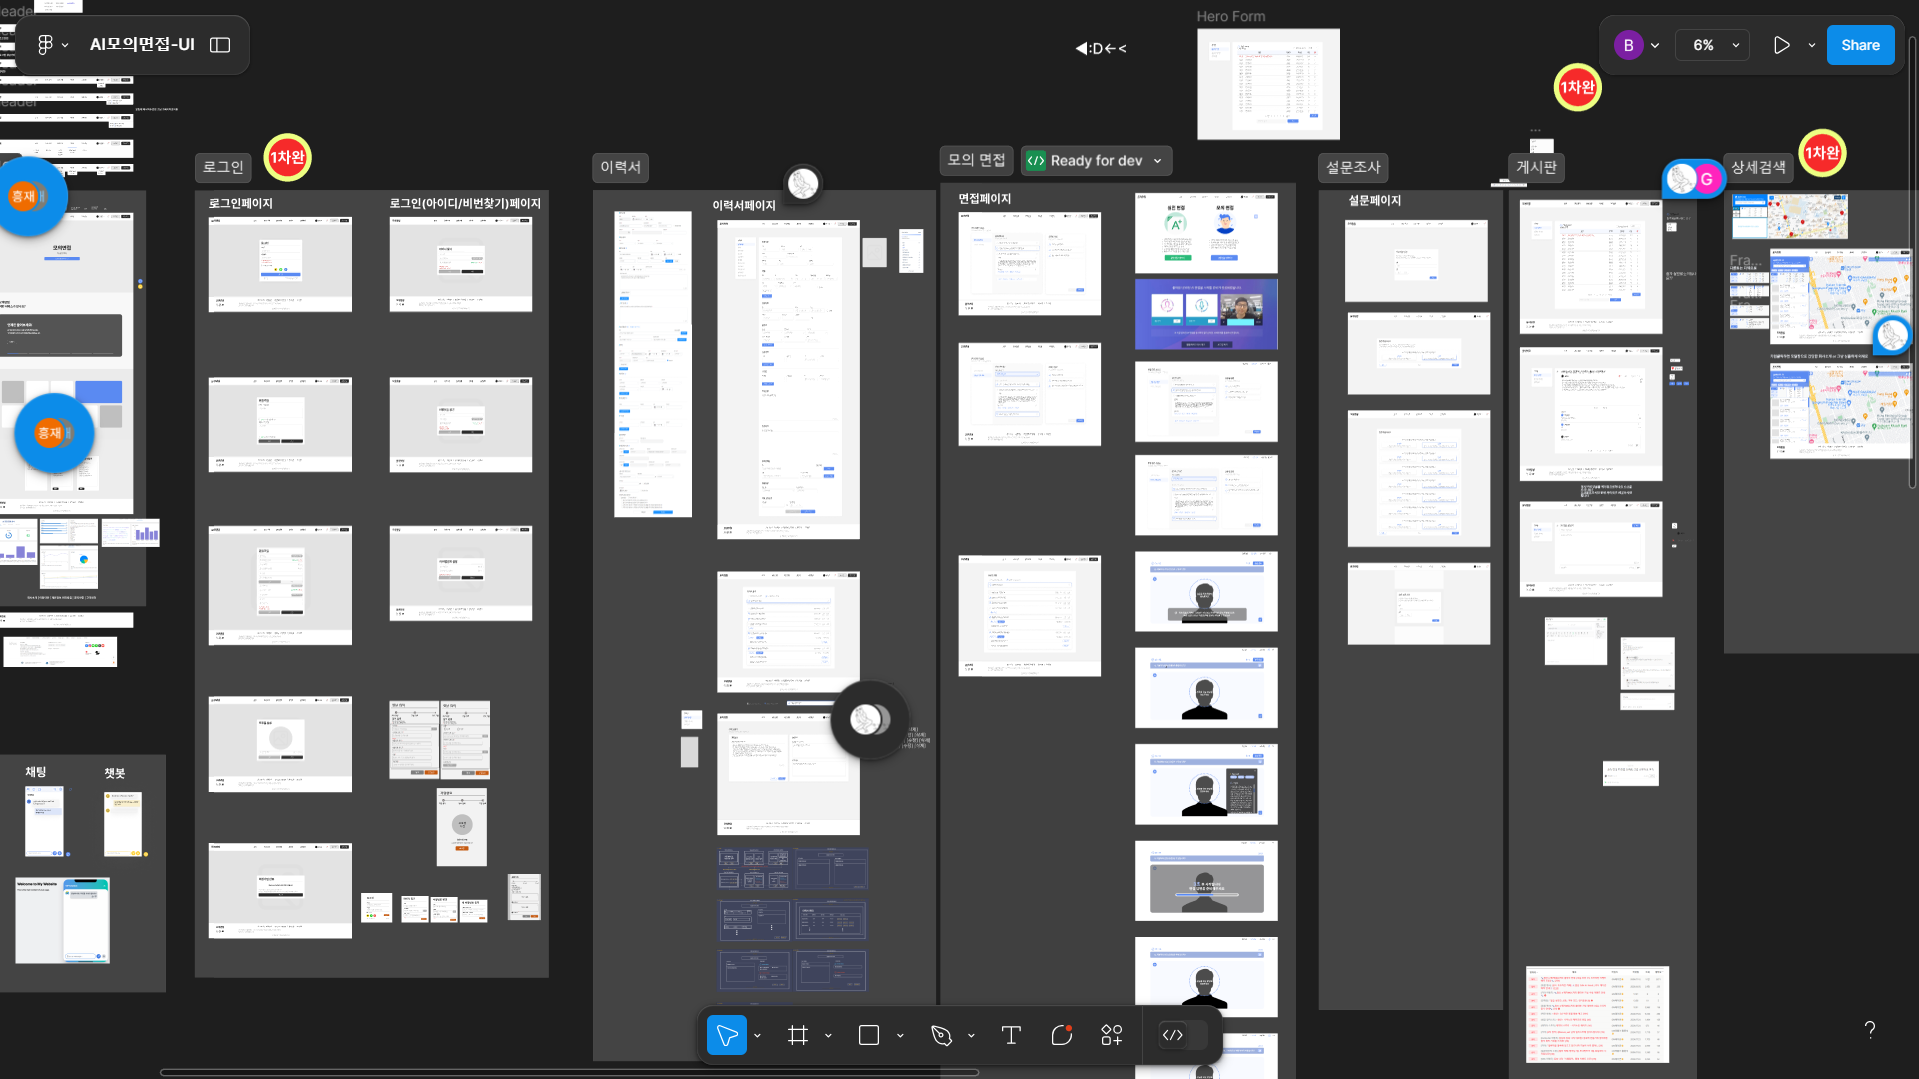Select the Frame tool
Screen dimensions: 1919x1079
pyautogui.click(x=798, y=1035)
